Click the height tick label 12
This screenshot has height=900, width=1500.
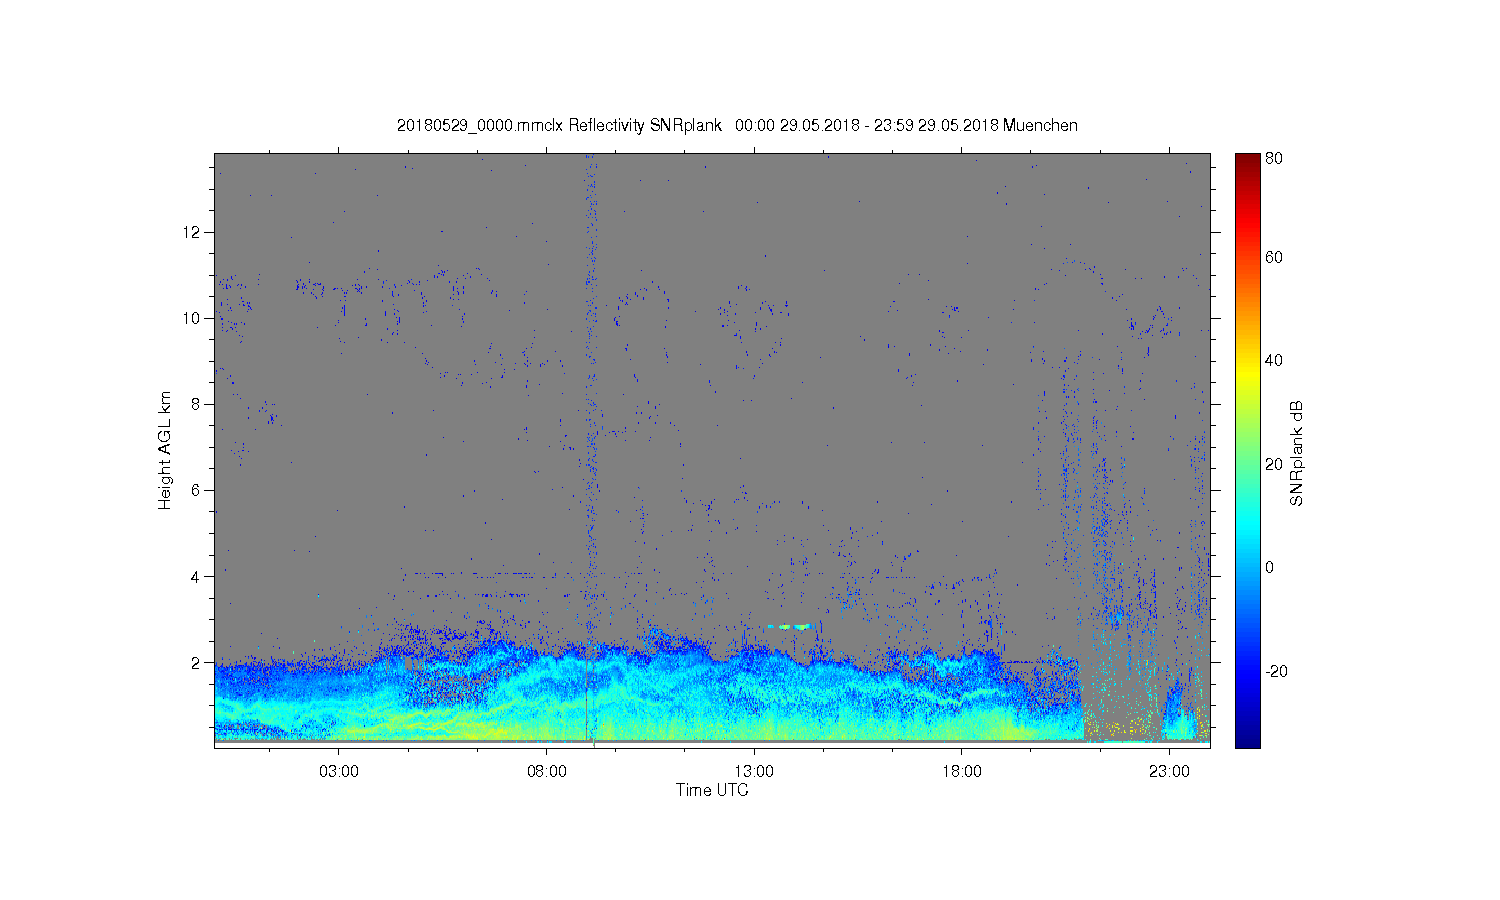click(193, 232)
